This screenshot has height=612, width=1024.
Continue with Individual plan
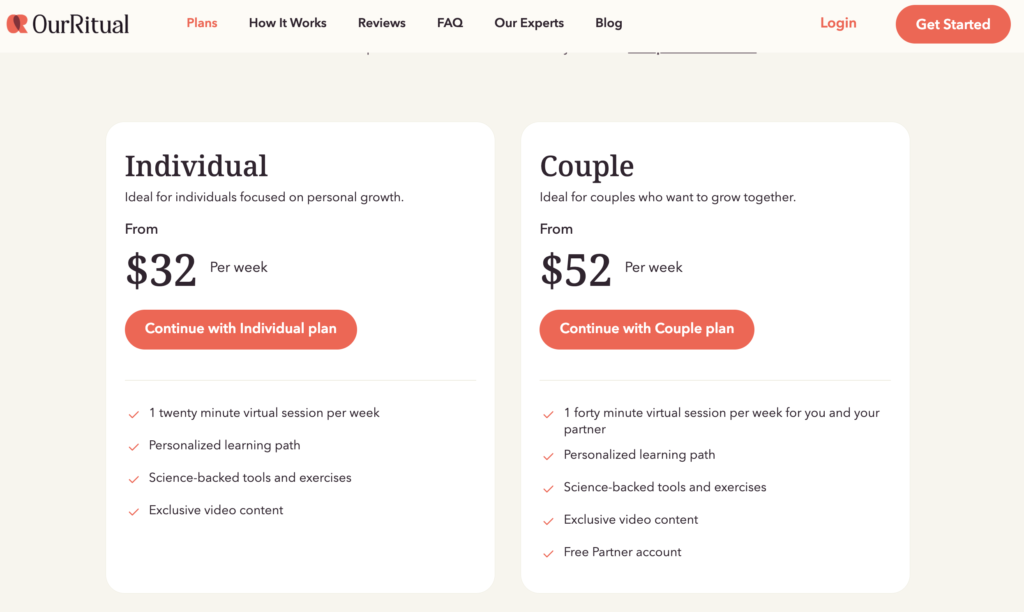pyautogui.click(x=241, y=329)
